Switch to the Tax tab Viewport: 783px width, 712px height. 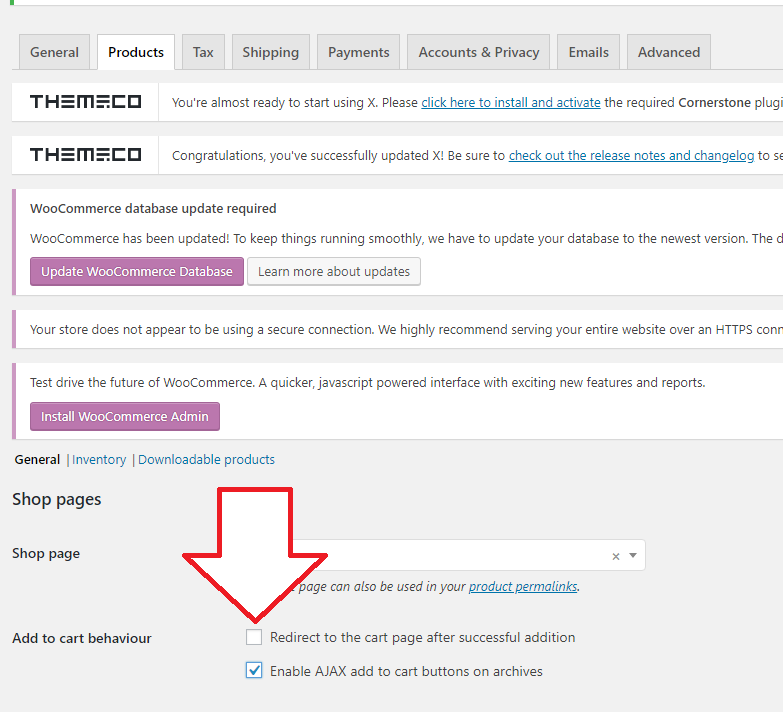point(203,52)
